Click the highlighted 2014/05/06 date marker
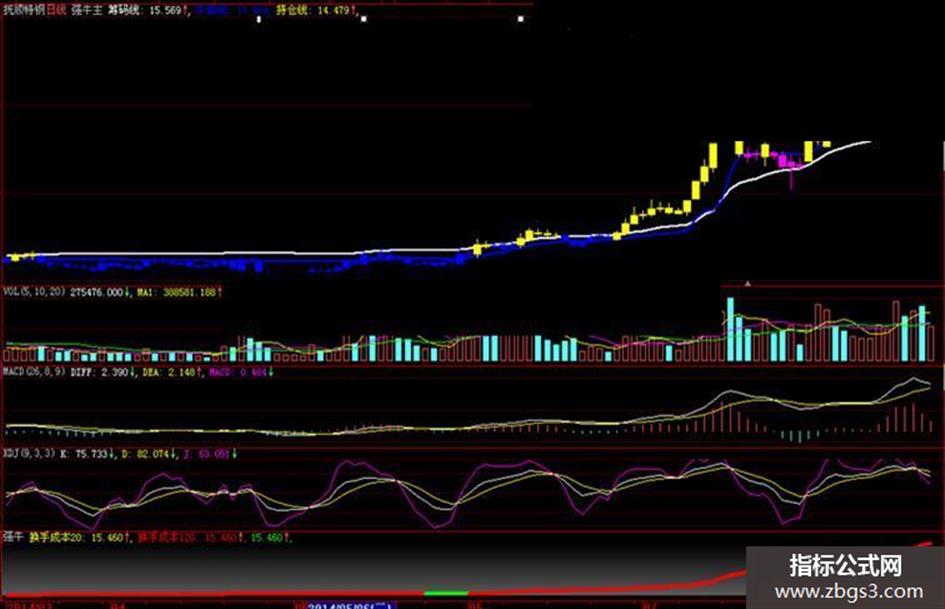945x609 pixels. tap(349, 605)
